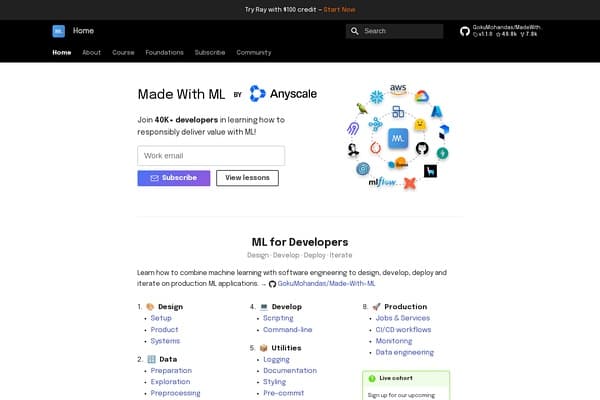Open the Data engineering link

(404, 352)
